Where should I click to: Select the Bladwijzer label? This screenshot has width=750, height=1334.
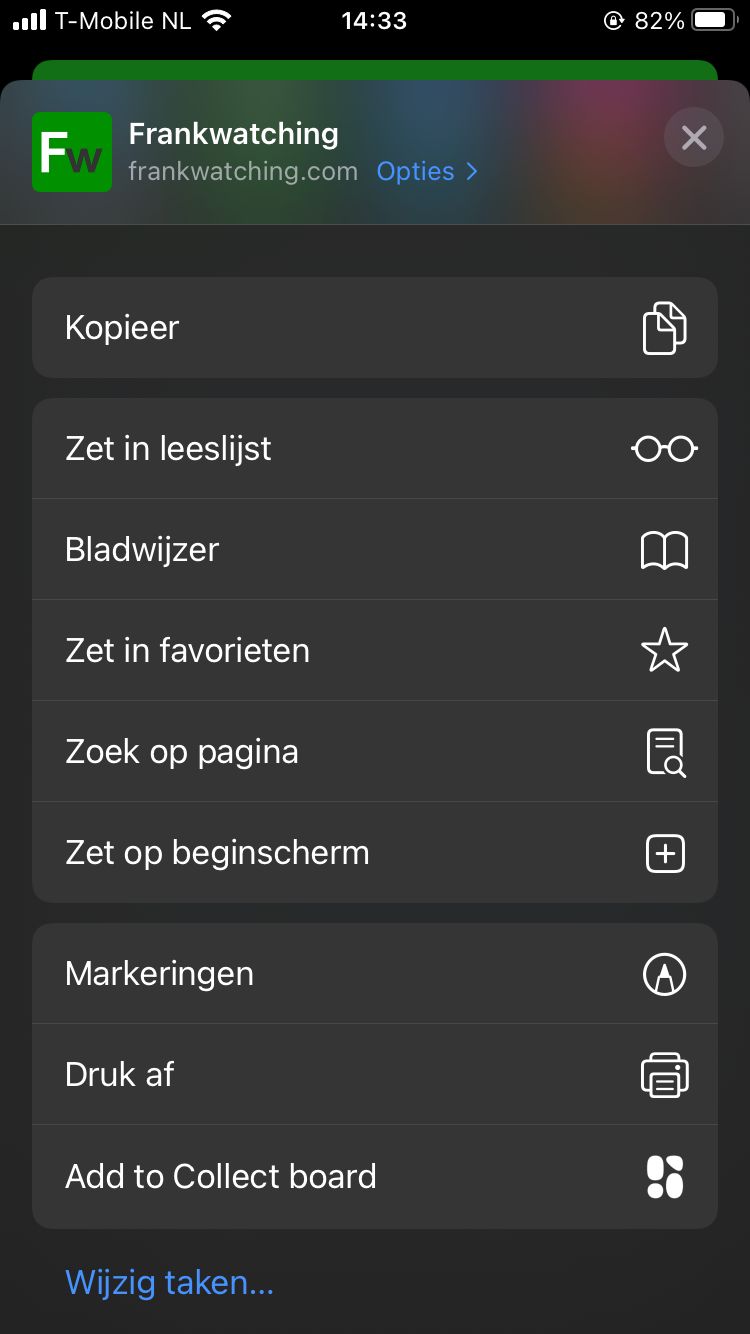[142, 550]
